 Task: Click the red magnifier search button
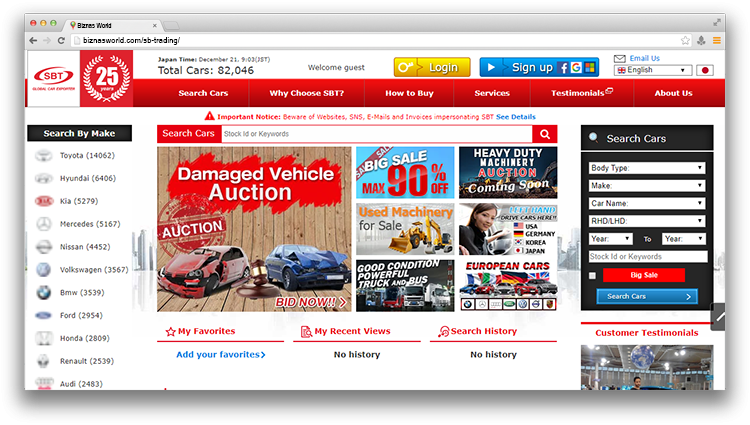[x=545, y=134]
